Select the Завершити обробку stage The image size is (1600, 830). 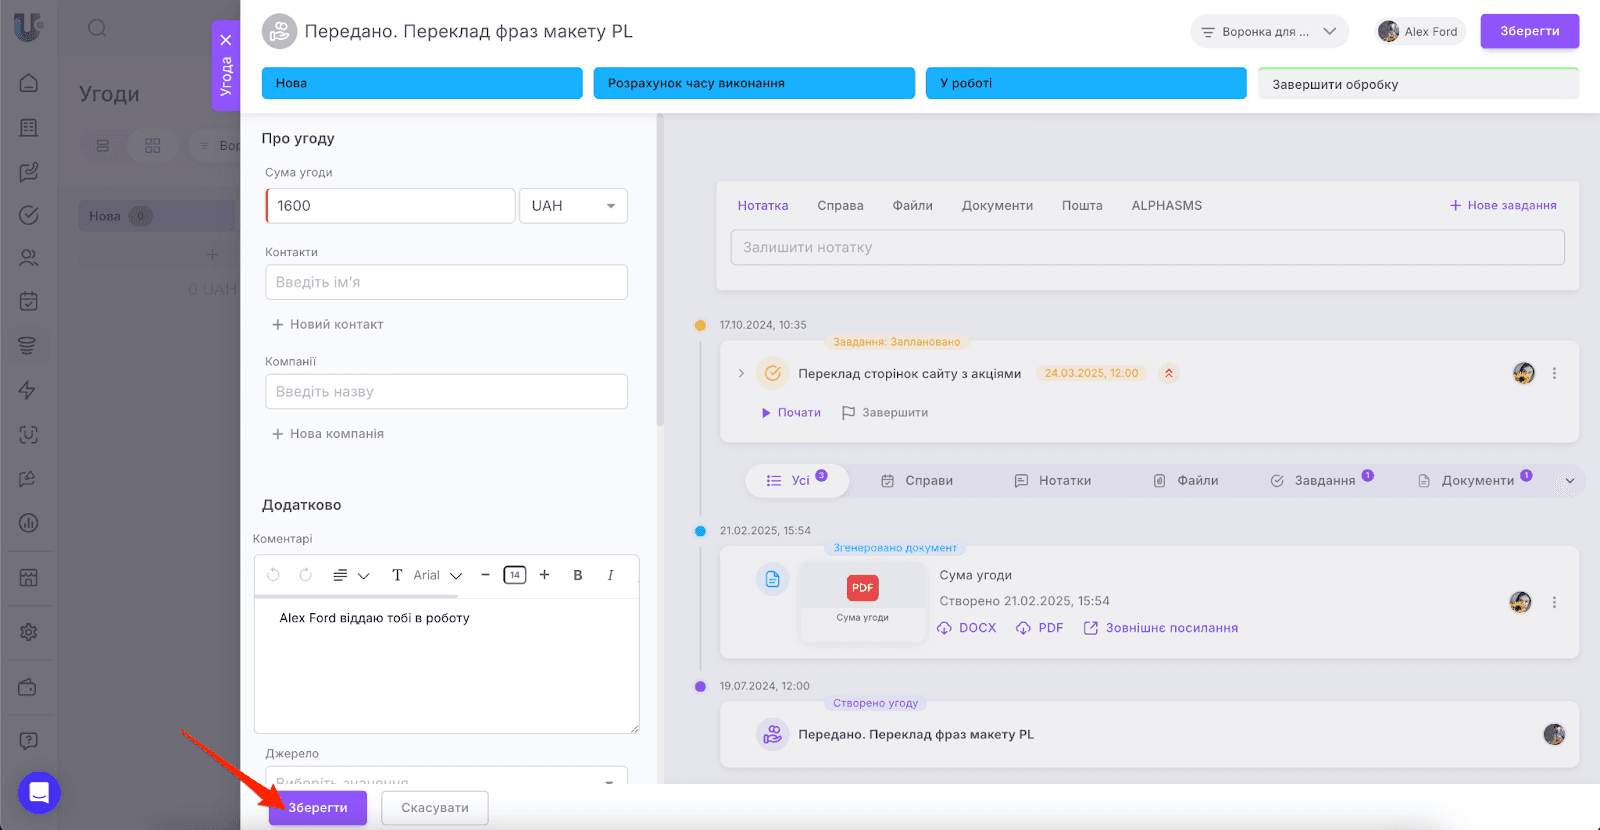1417,84
